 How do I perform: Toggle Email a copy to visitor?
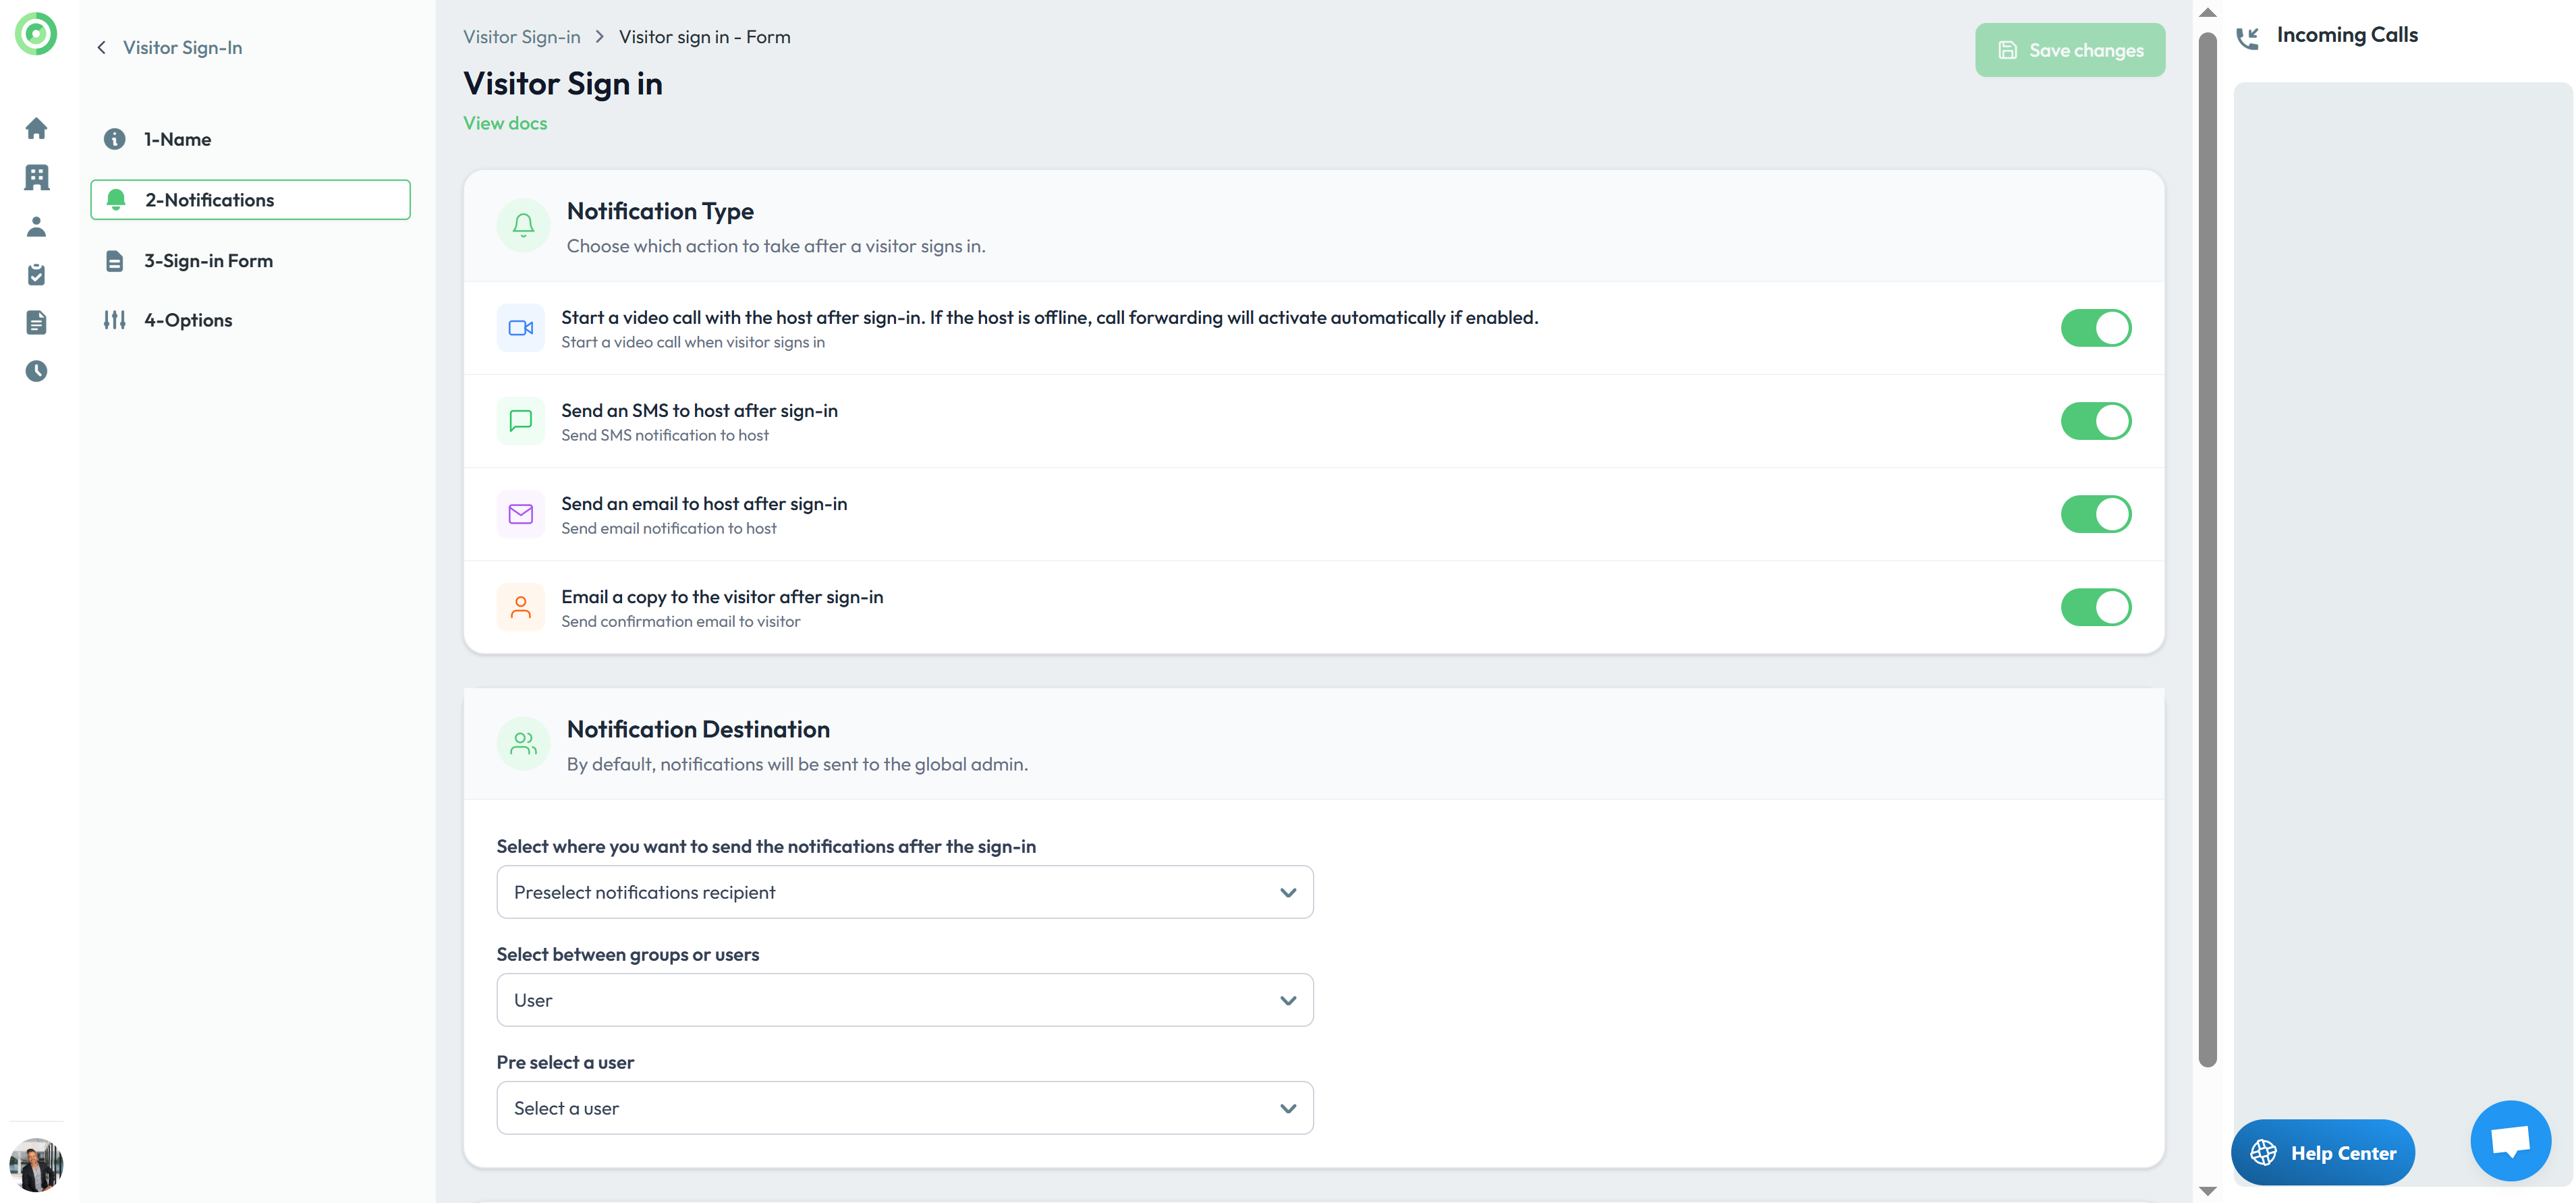2095,607
